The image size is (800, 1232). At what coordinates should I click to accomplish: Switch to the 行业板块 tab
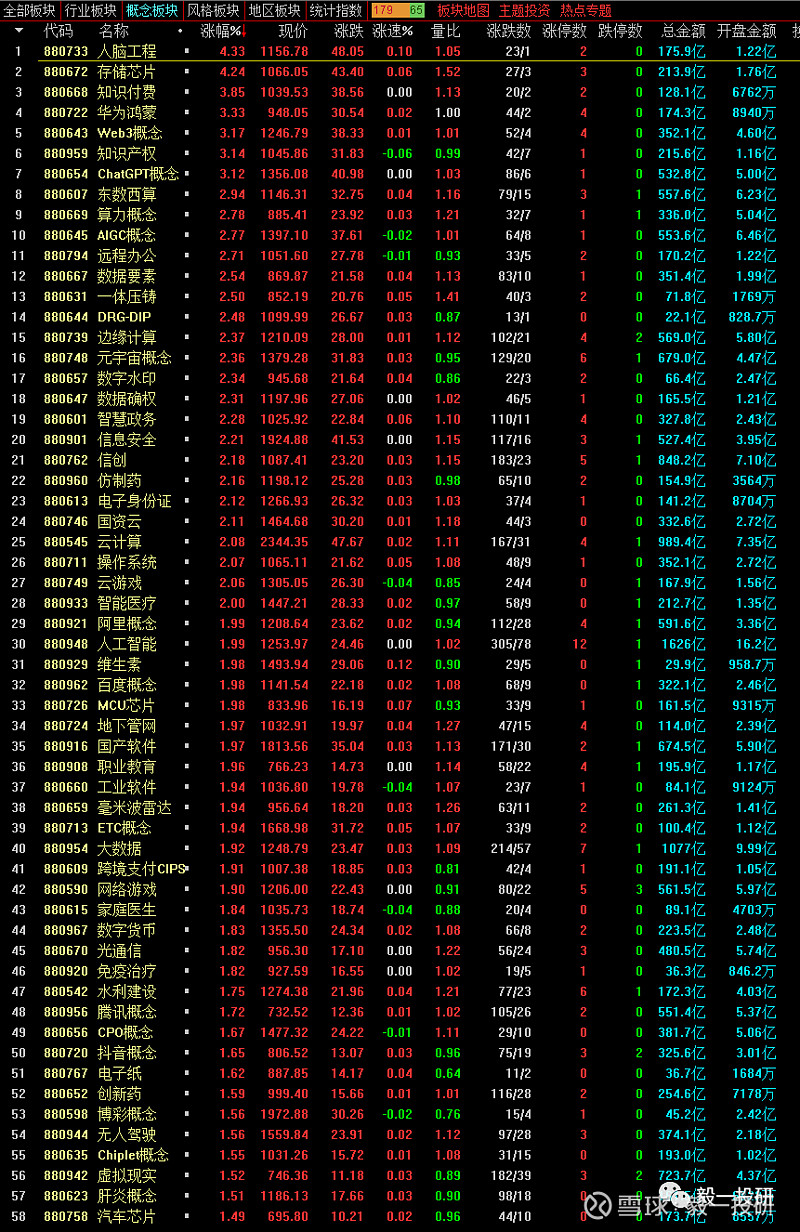[90, 10]
